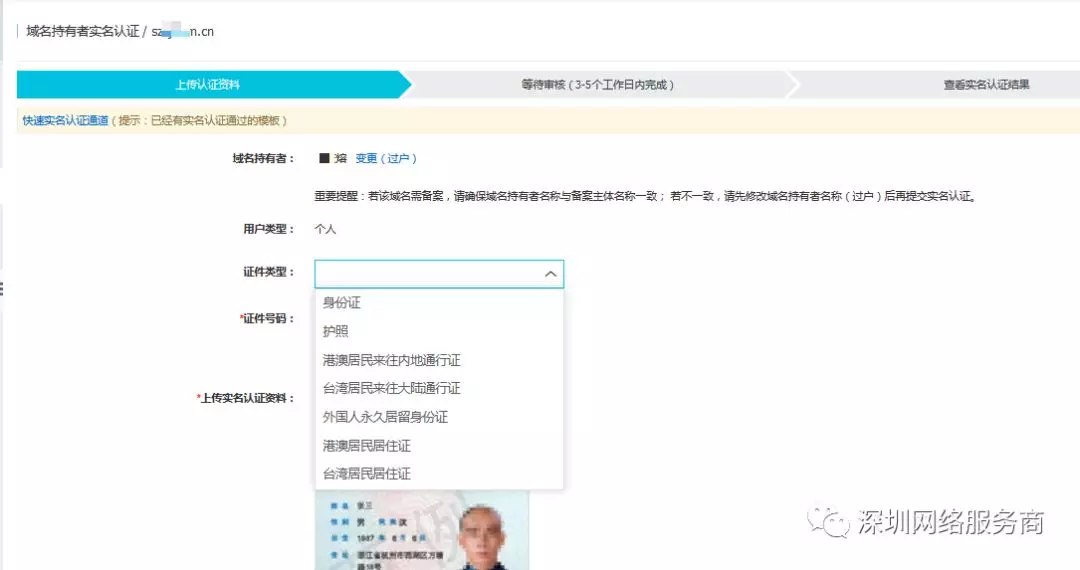Open the 查看实名认证结果 step
Image resolution: width=1080 pixels, height=570 pixels.
pyautogui.click(x=986, y=85)
